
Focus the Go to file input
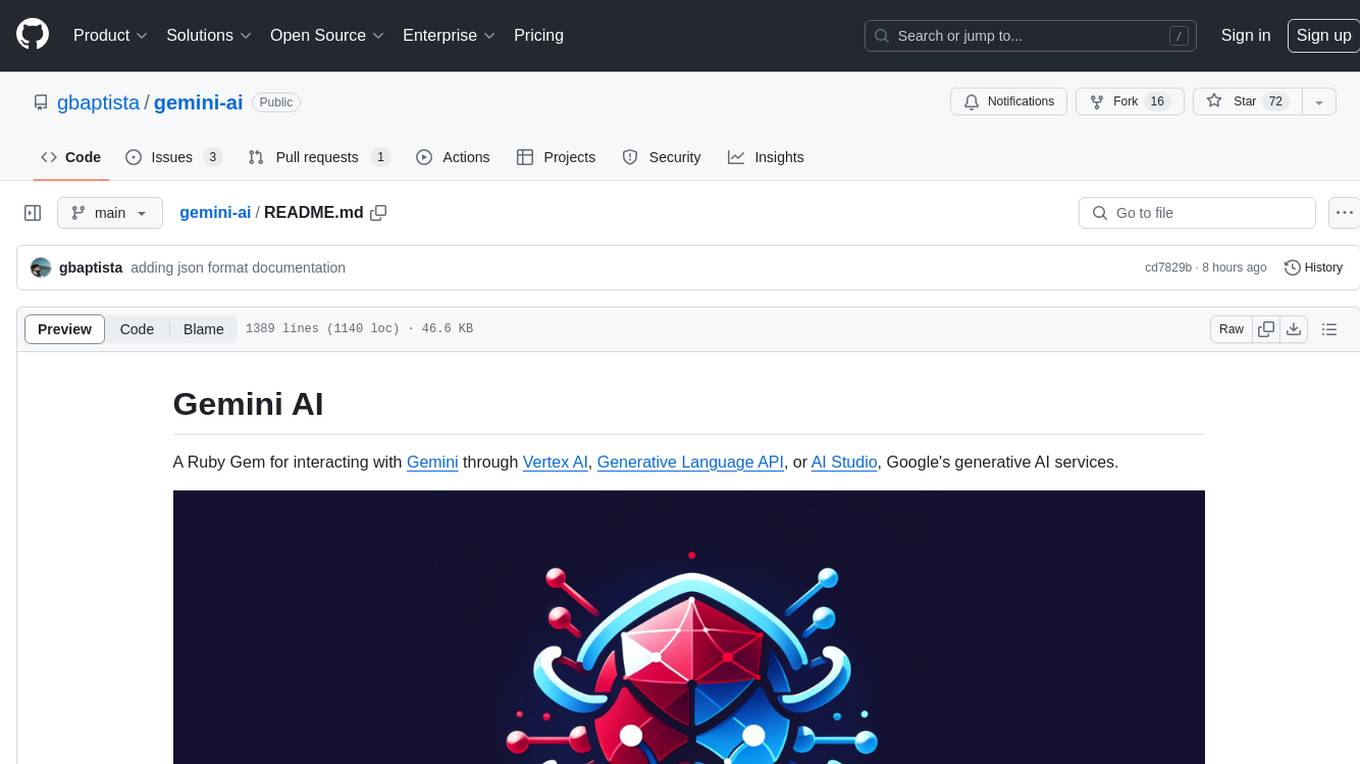coord(1197,213)
